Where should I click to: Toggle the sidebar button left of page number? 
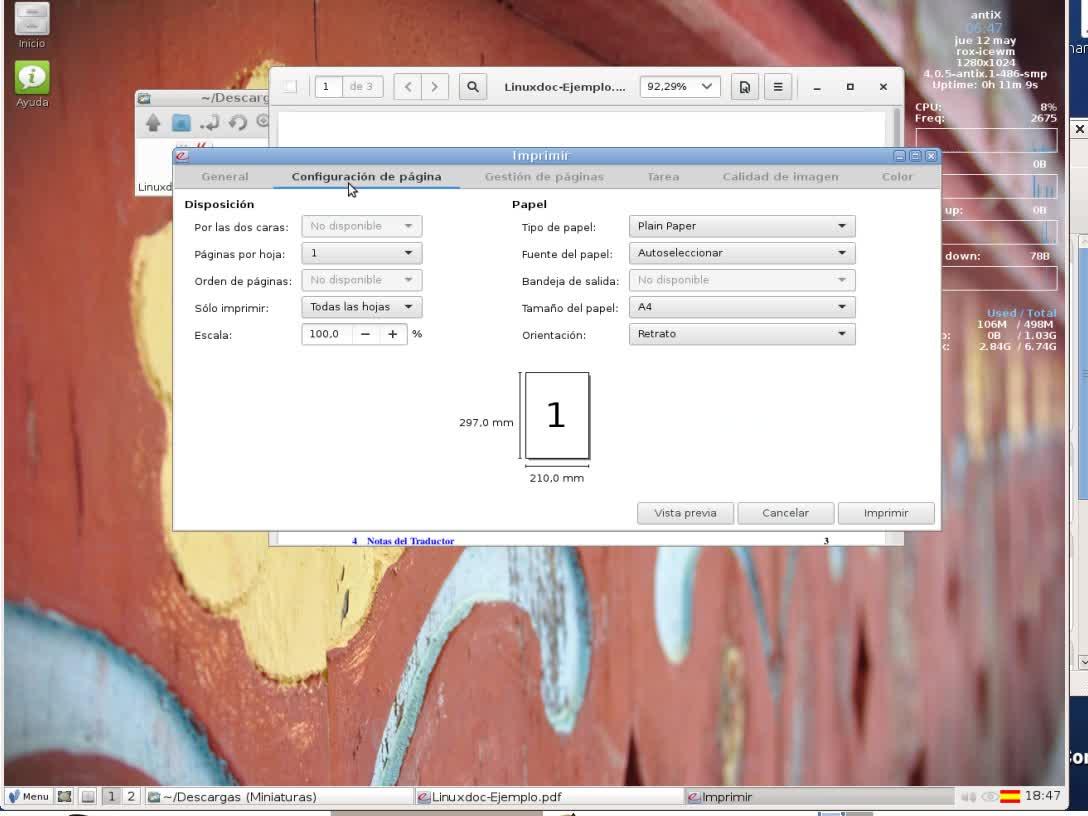point(290,87)
